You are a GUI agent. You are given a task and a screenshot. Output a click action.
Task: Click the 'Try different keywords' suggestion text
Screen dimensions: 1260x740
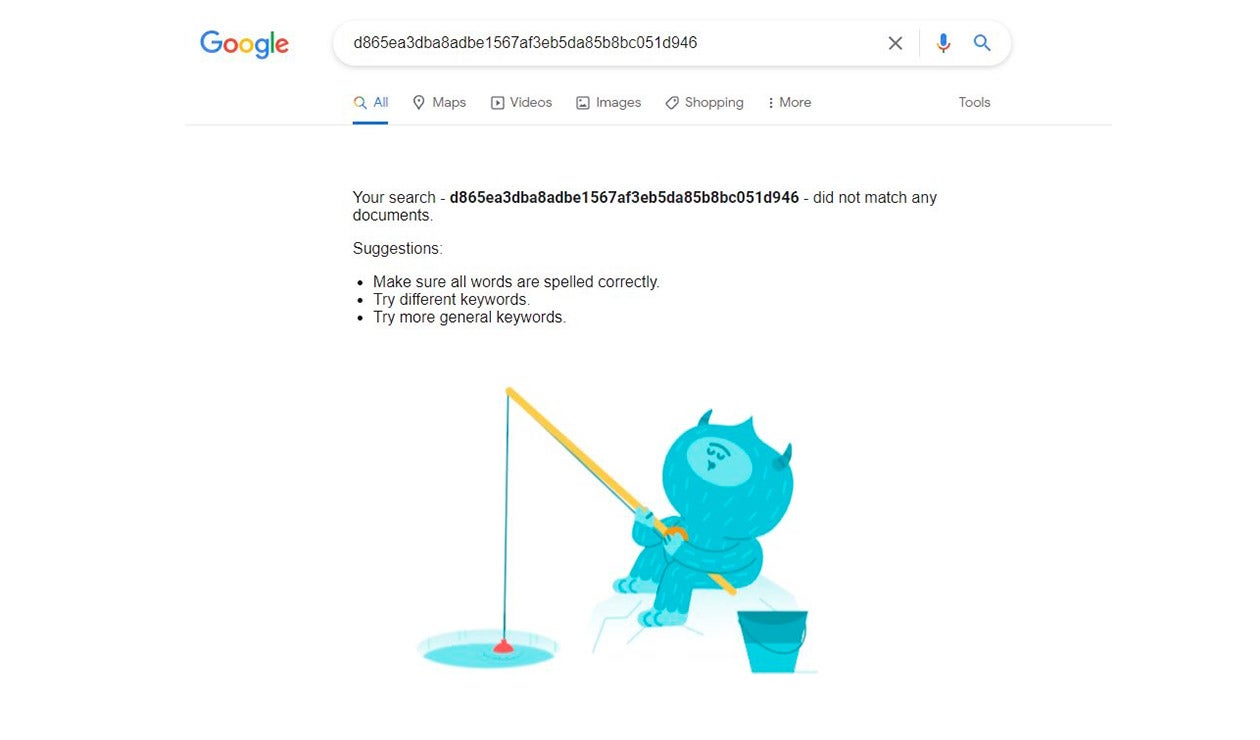click(451, 299)
